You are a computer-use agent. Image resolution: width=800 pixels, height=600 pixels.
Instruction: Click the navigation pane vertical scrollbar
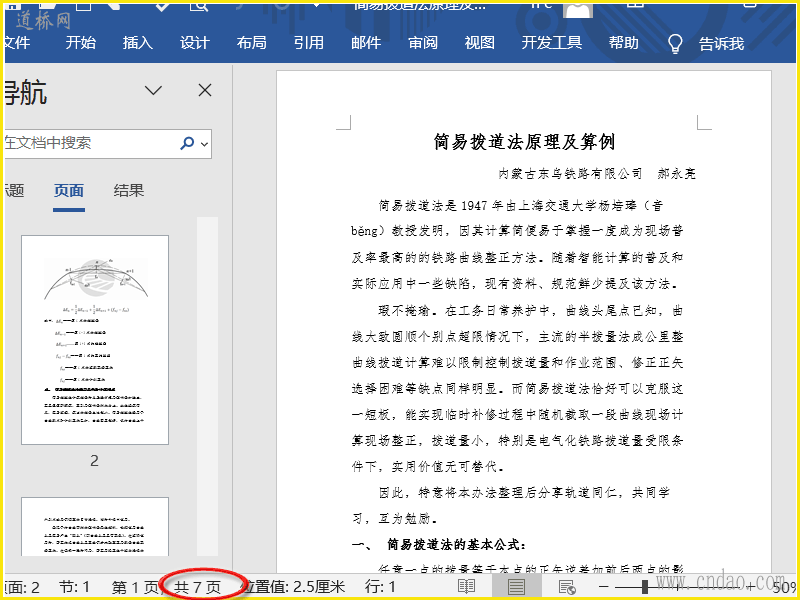(207, 386)
